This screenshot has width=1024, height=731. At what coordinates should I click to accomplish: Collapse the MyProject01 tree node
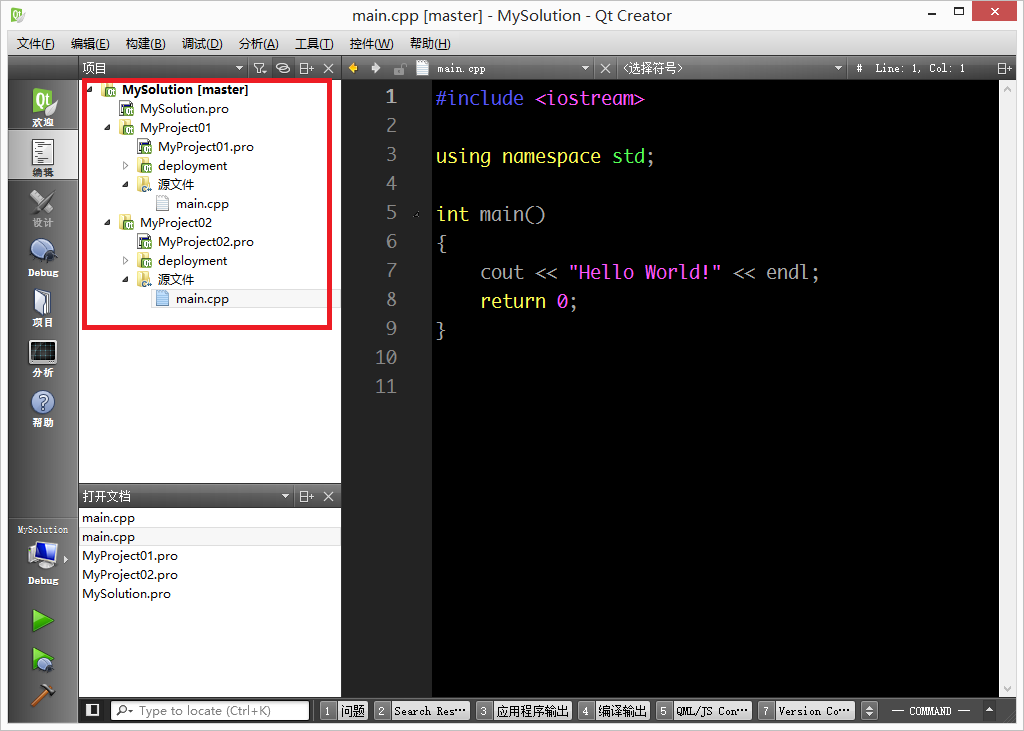coord(108,127)
